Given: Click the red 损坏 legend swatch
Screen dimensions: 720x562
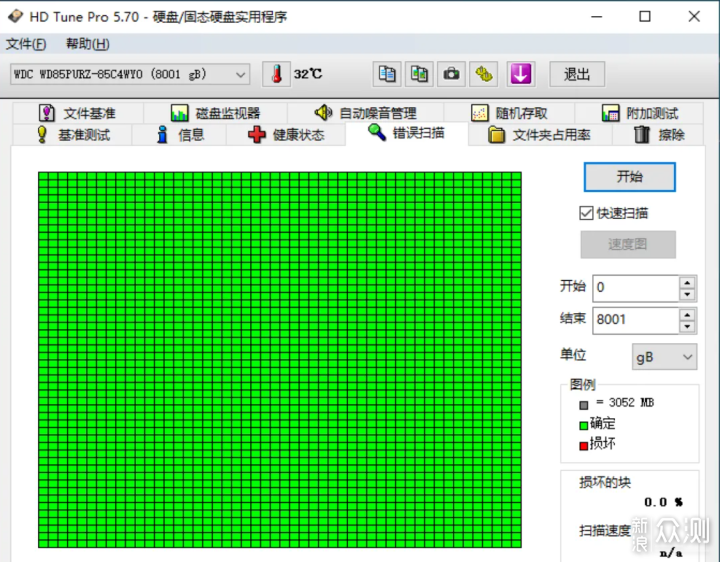Looking at the screenshot, I should pyautogui.click(x=584, y=446).
